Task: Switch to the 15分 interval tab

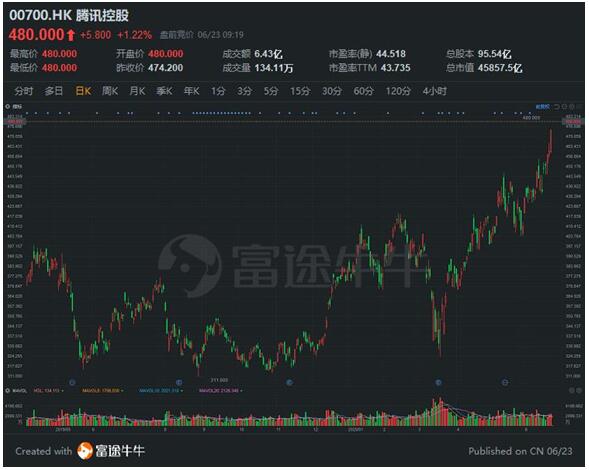Action: point(300,91)
